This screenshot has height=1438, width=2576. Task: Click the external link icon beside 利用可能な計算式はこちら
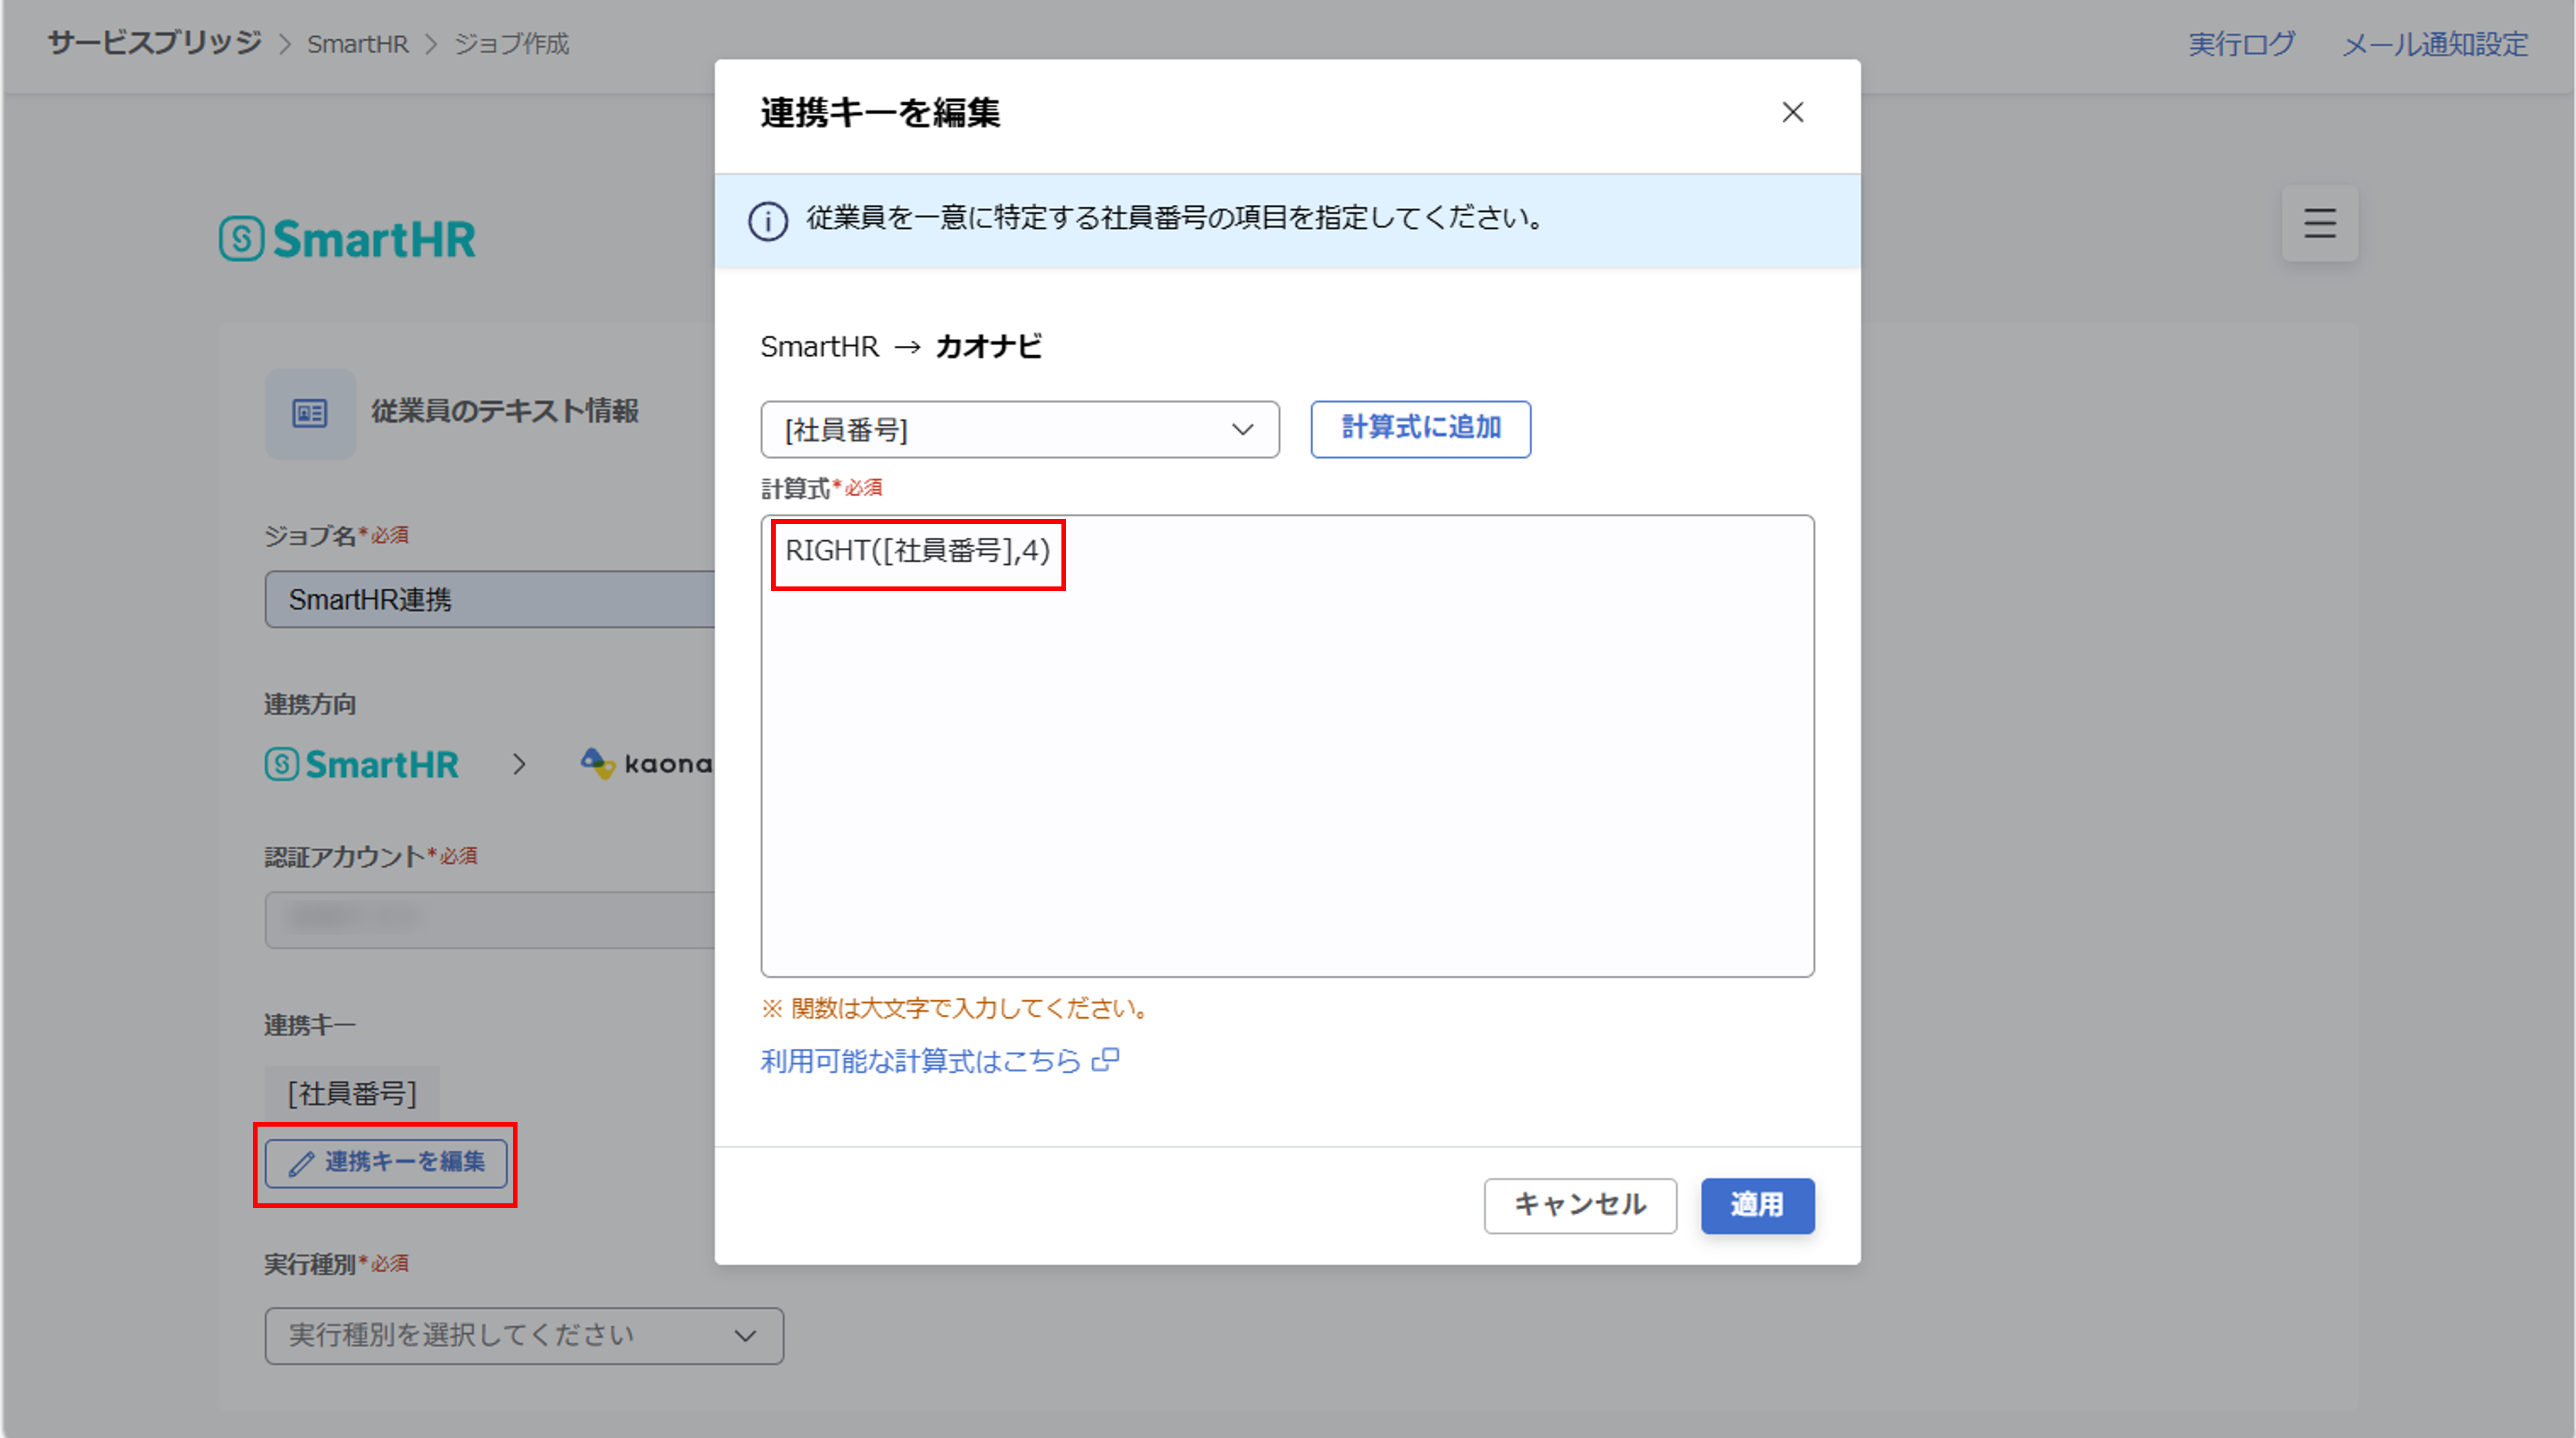1105,1060
